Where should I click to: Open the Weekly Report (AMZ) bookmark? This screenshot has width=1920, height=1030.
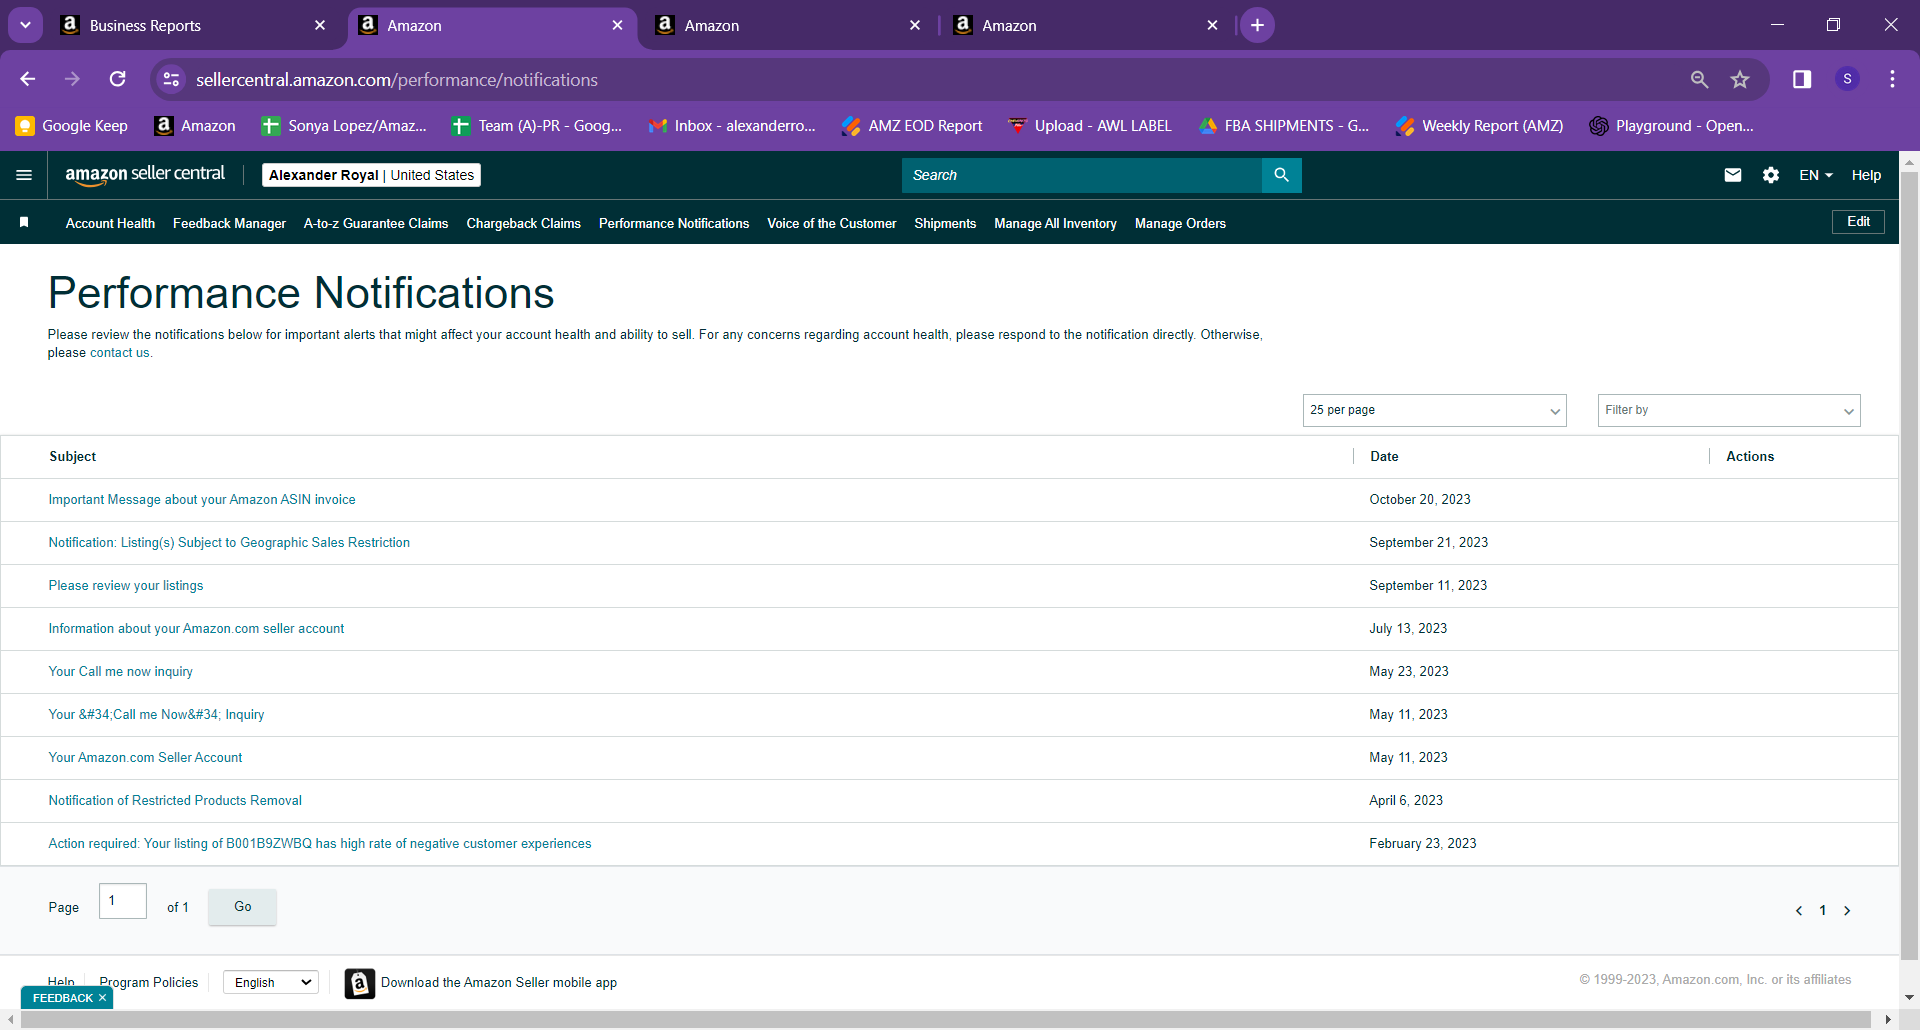coord(1480,126)
